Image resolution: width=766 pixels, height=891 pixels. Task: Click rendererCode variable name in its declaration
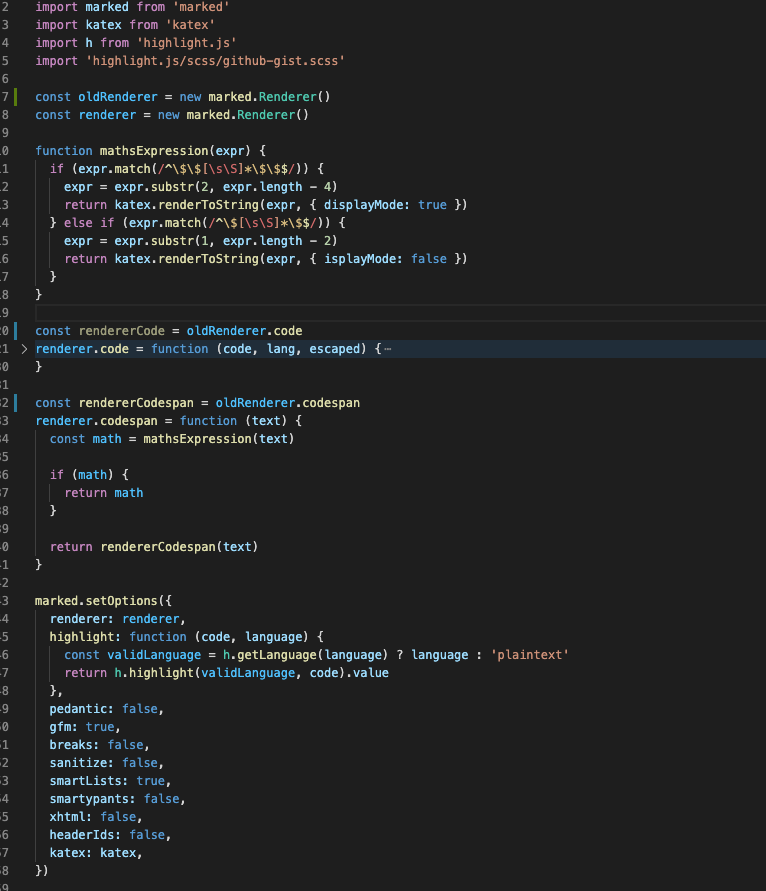point(122,331)
